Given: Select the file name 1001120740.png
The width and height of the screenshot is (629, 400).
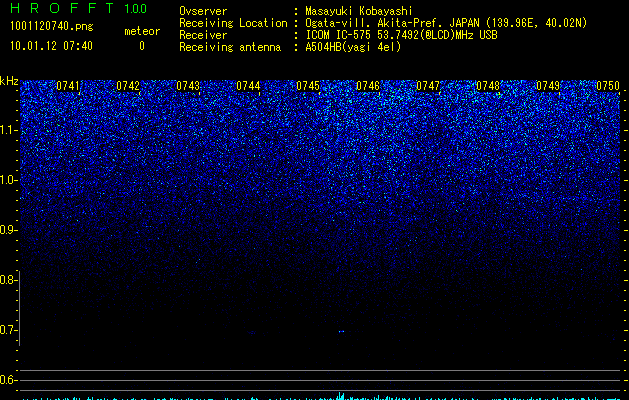Looking at the screenshot, I should point(52,27).
